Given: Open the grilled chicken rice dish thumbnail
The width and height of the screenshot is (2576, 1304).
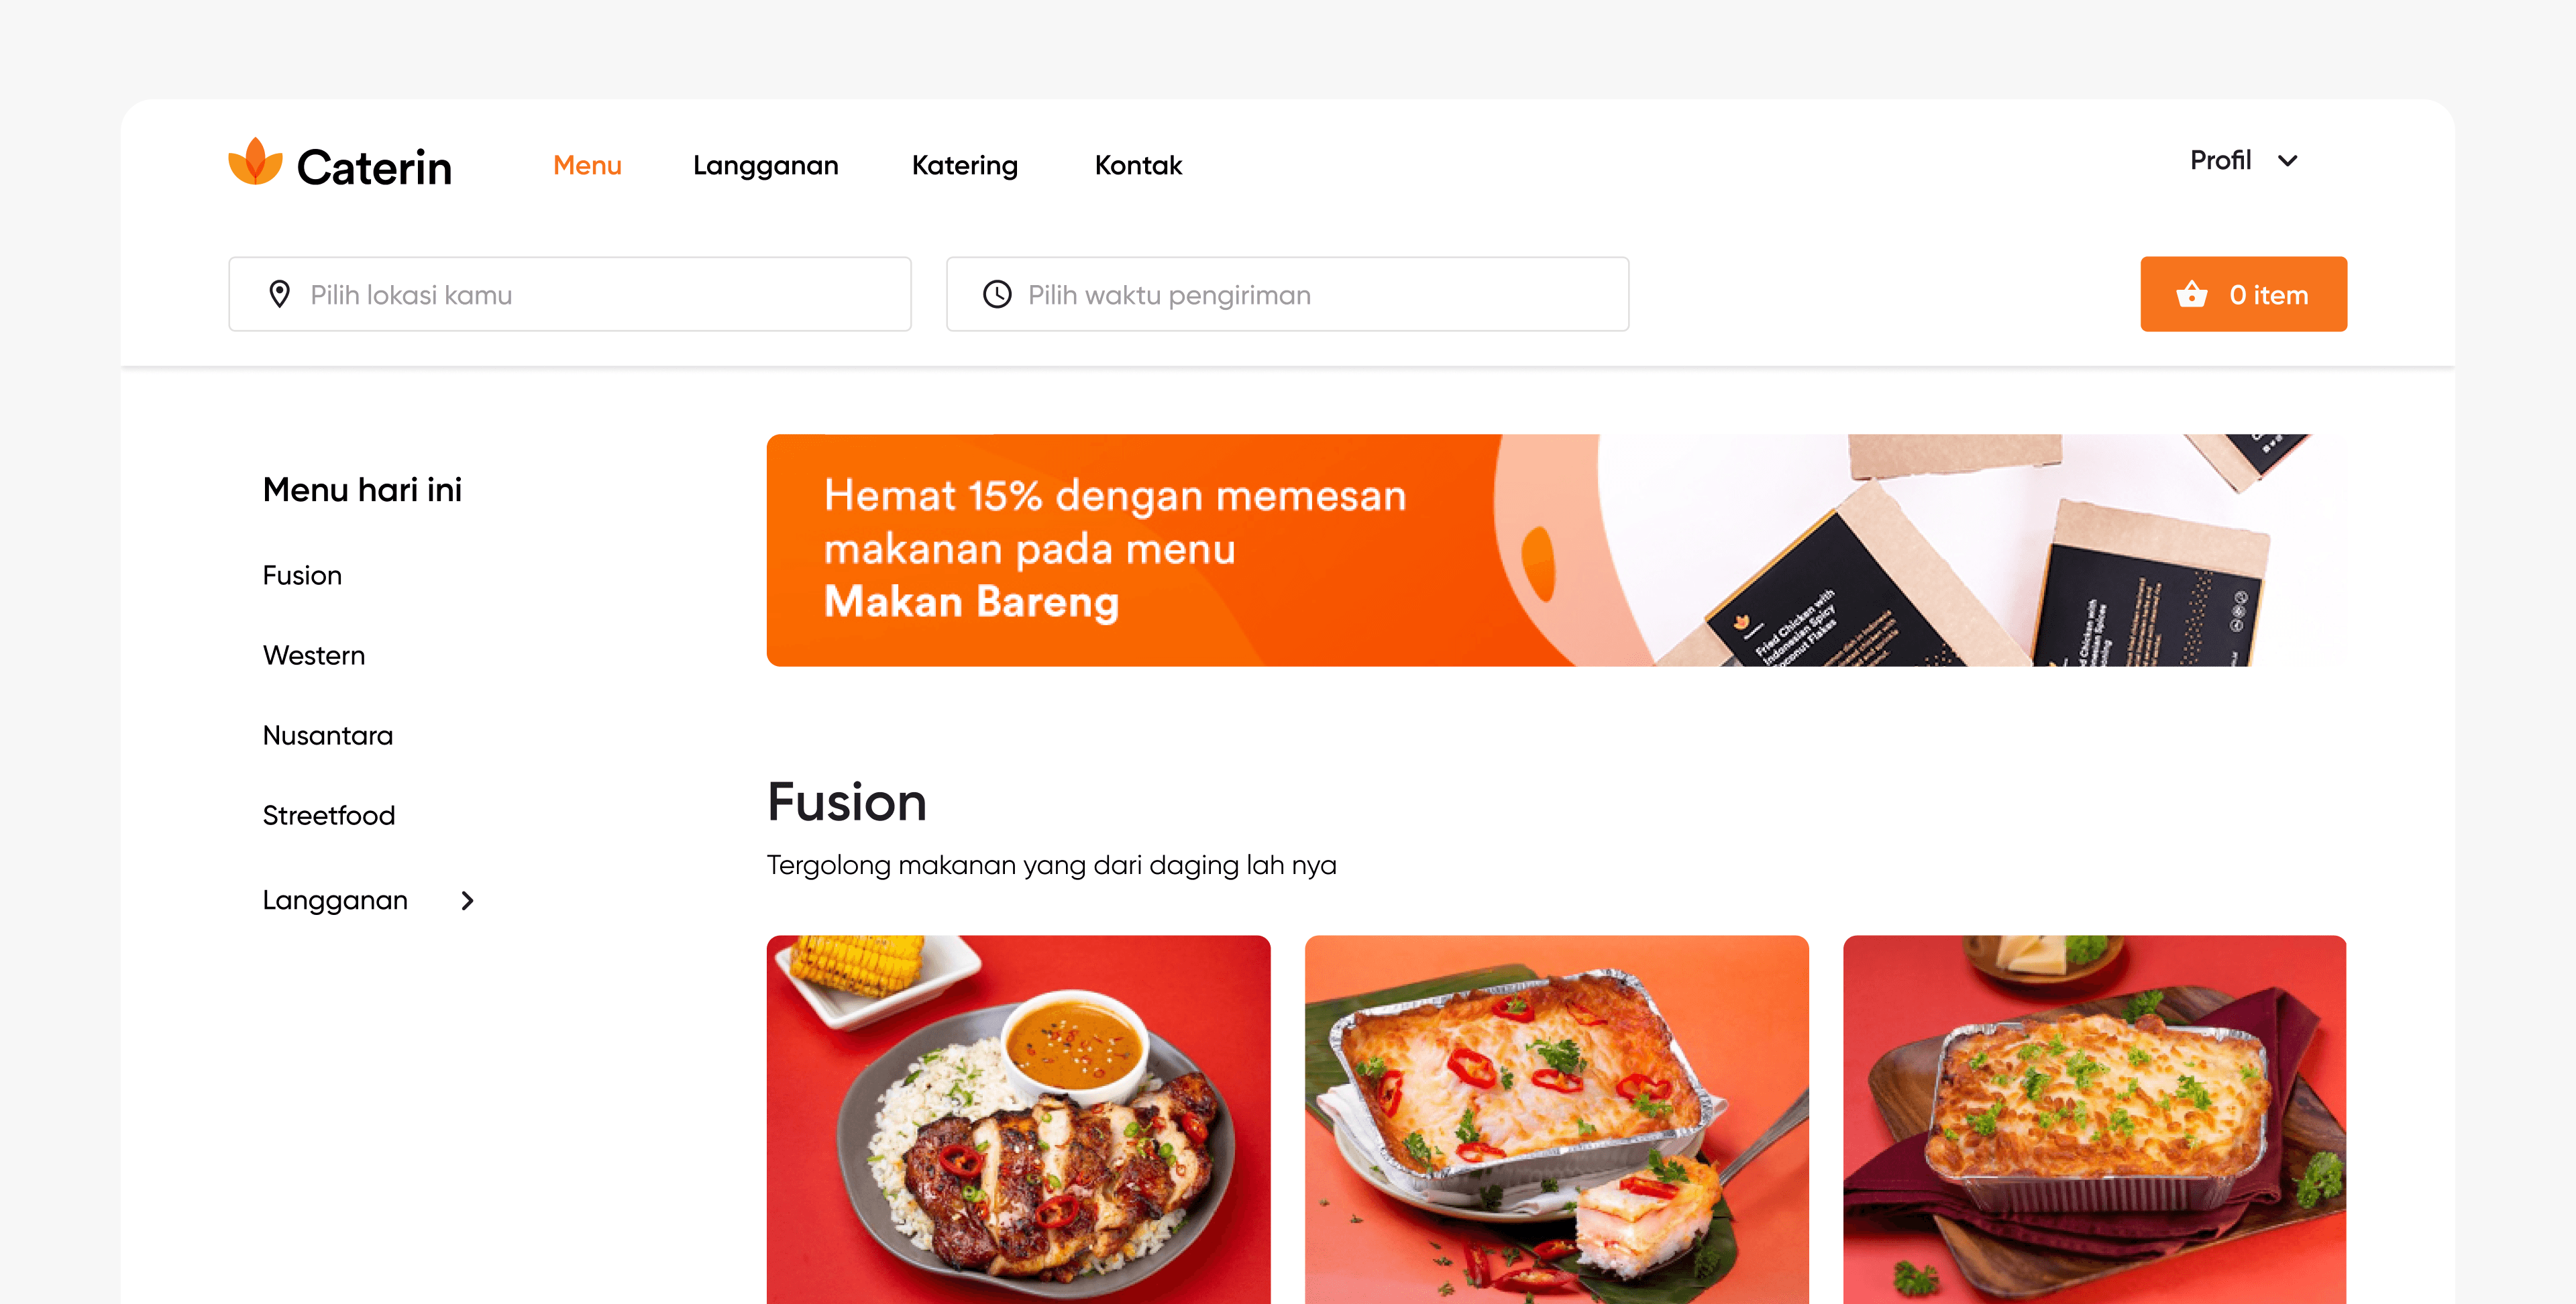Looking at the screenshot, I should point(1018,1119).
